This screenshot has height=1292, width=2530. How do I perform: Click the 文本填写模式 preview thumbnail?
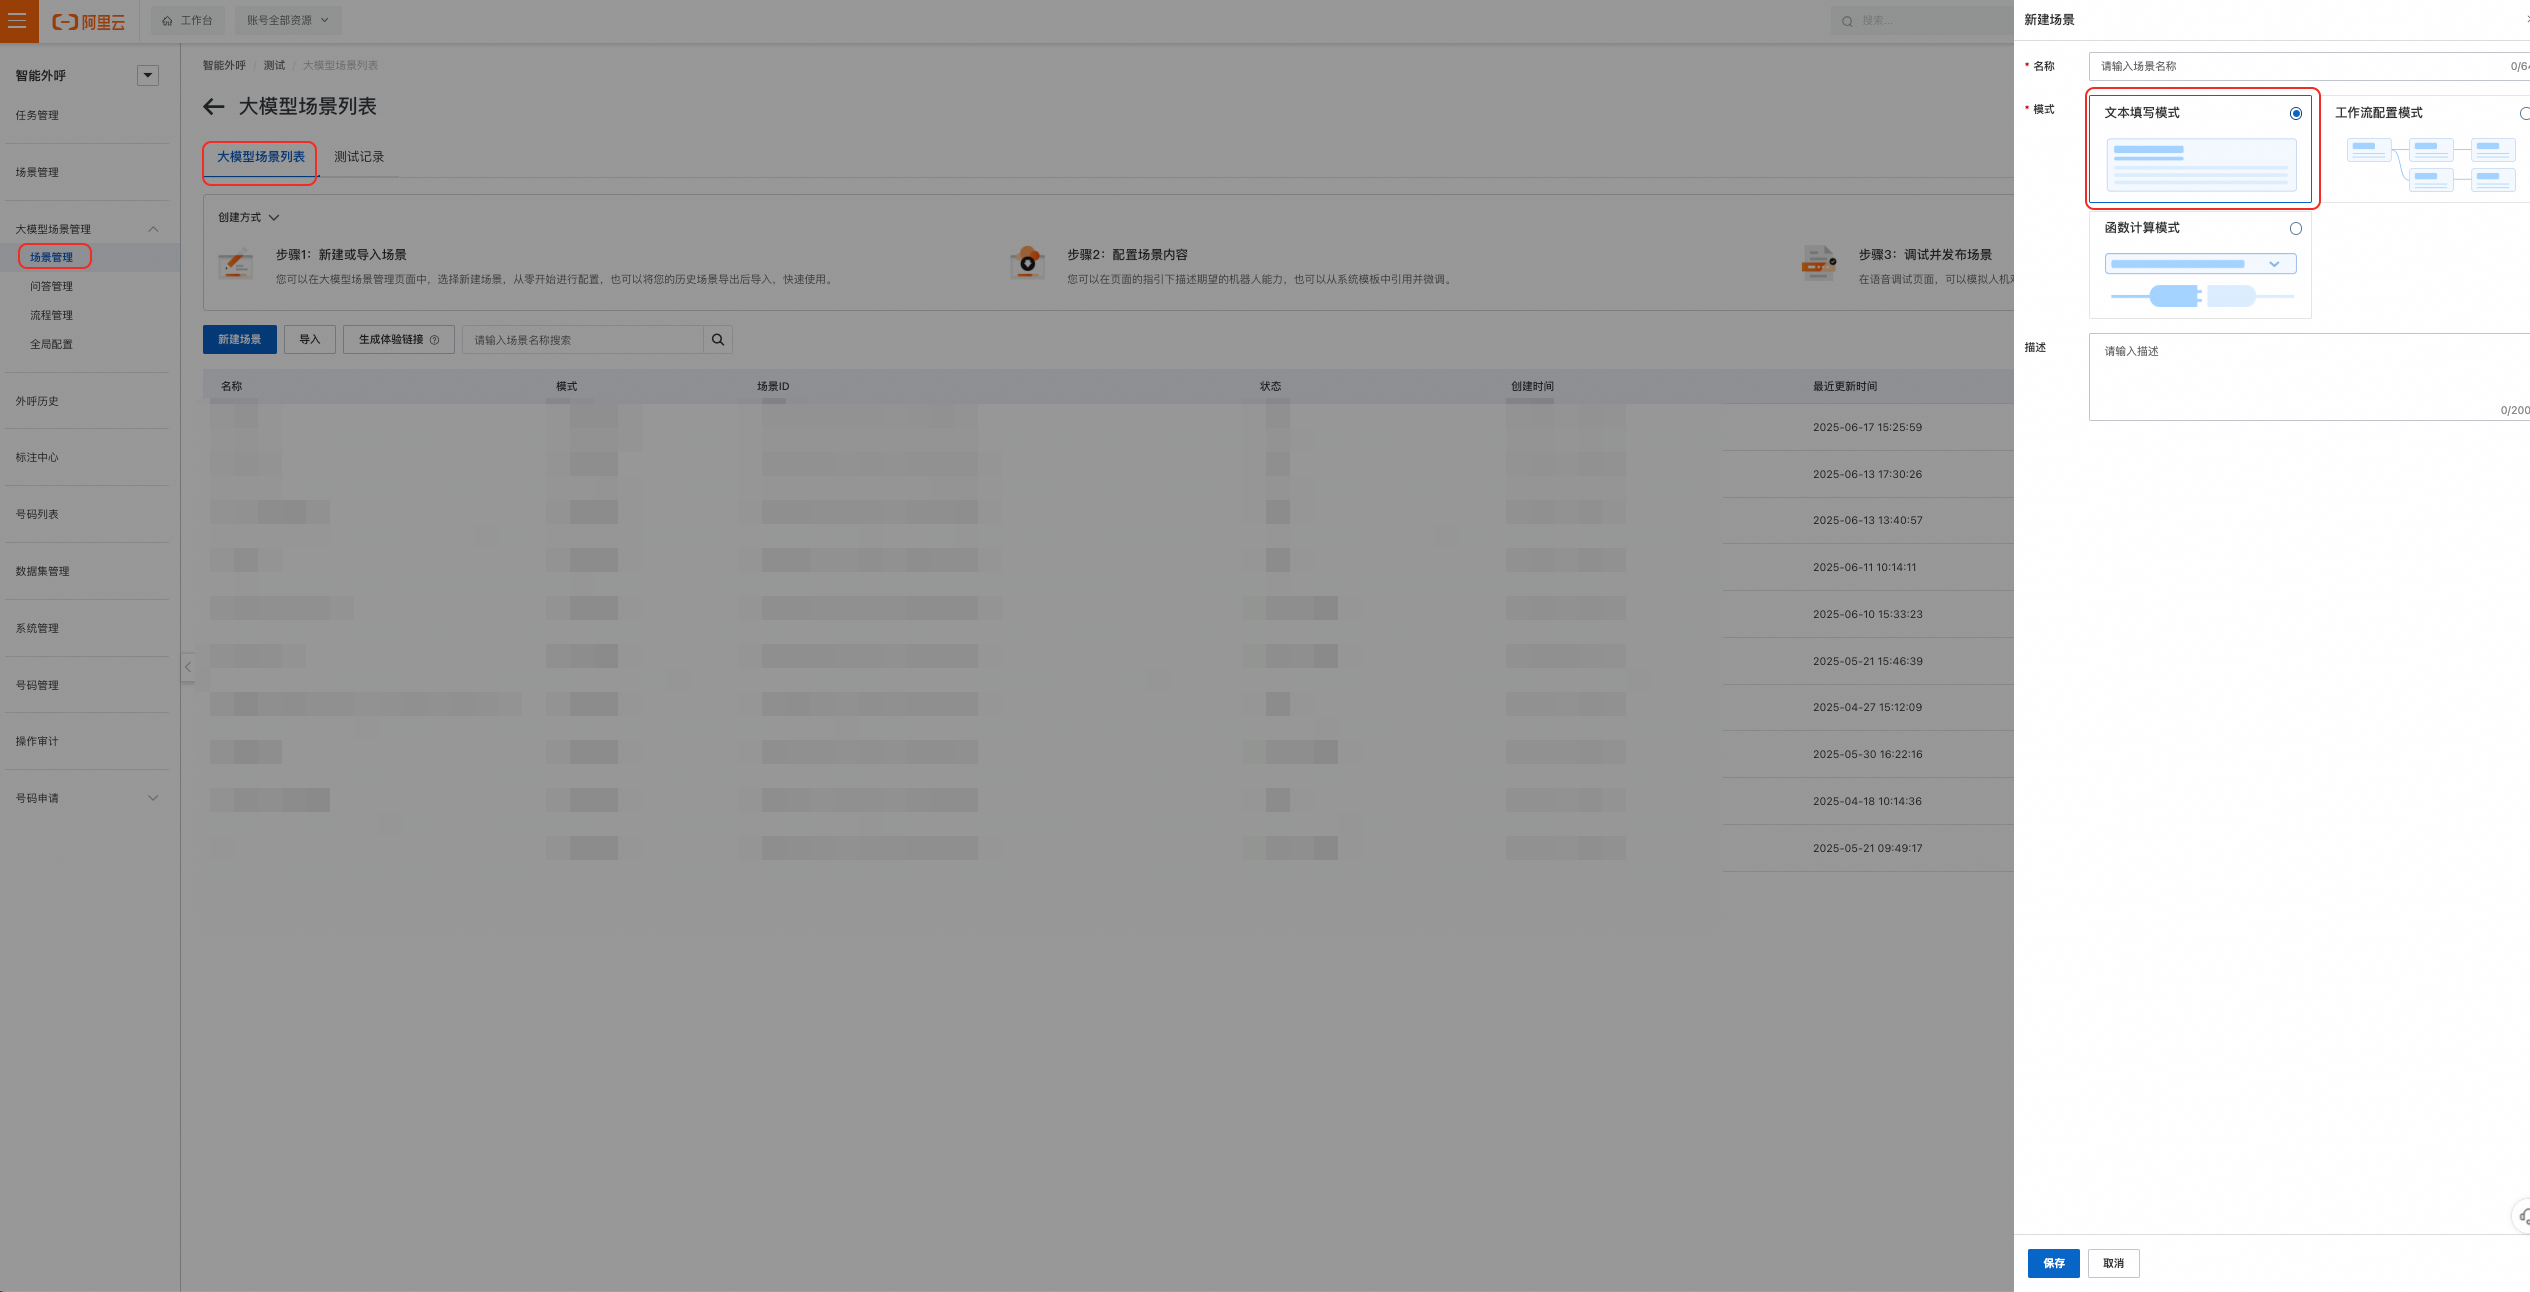pos(2201,165)
